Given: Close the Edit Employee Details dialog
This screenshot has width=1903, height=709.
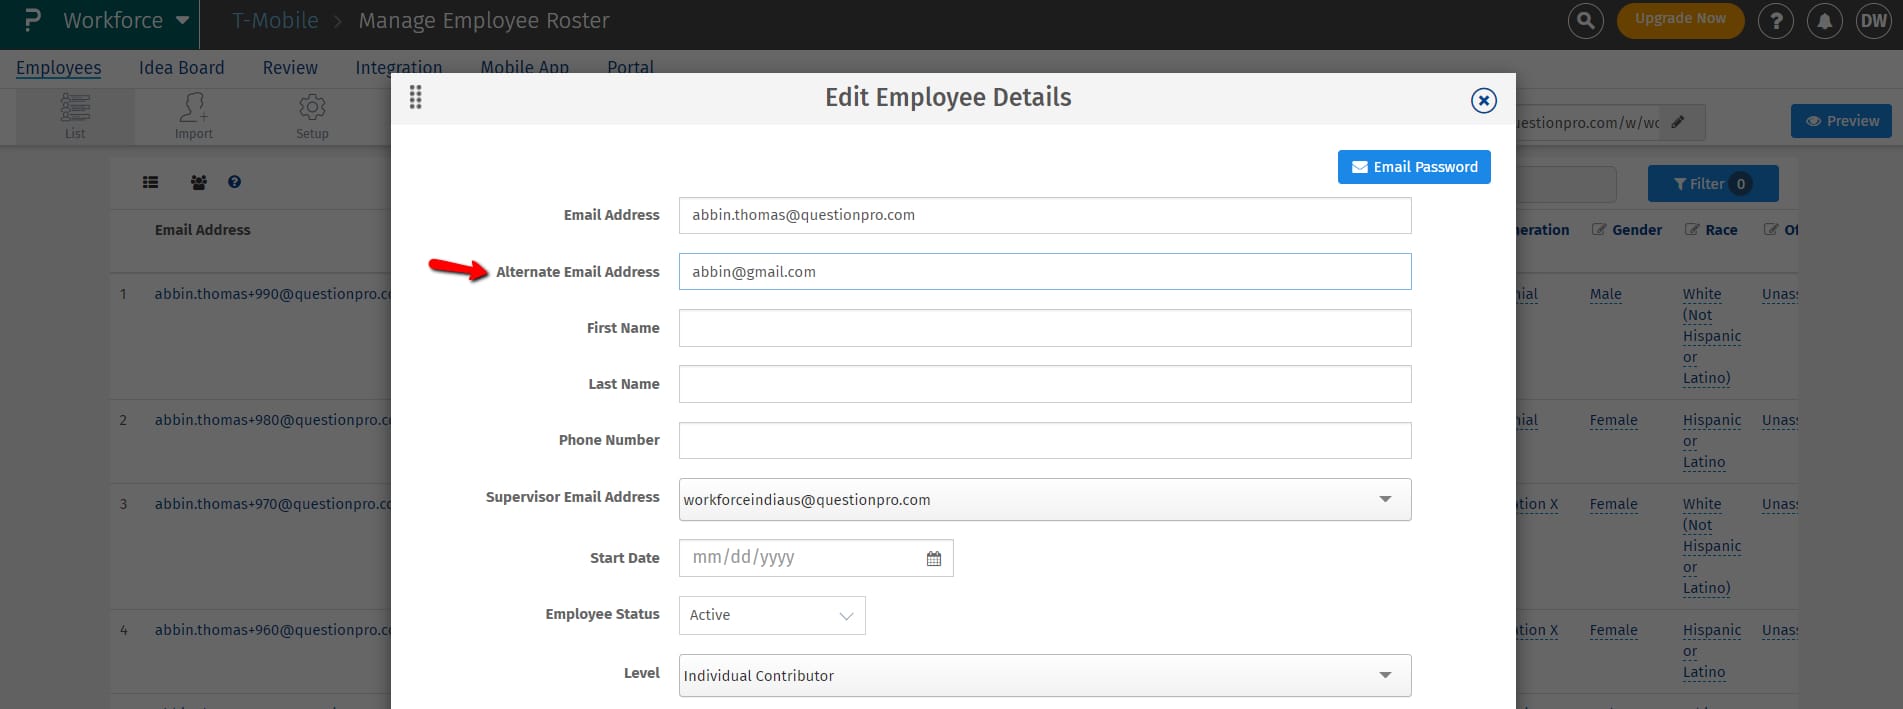Looking at the screenshot, I should (1483, 101).
